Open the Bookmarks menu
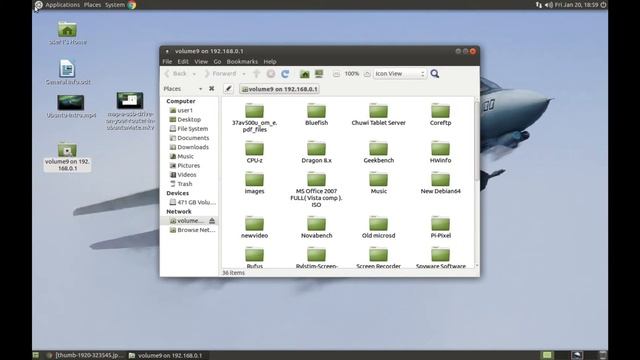This screenshot has height=360, width=640. click(242, 62)
